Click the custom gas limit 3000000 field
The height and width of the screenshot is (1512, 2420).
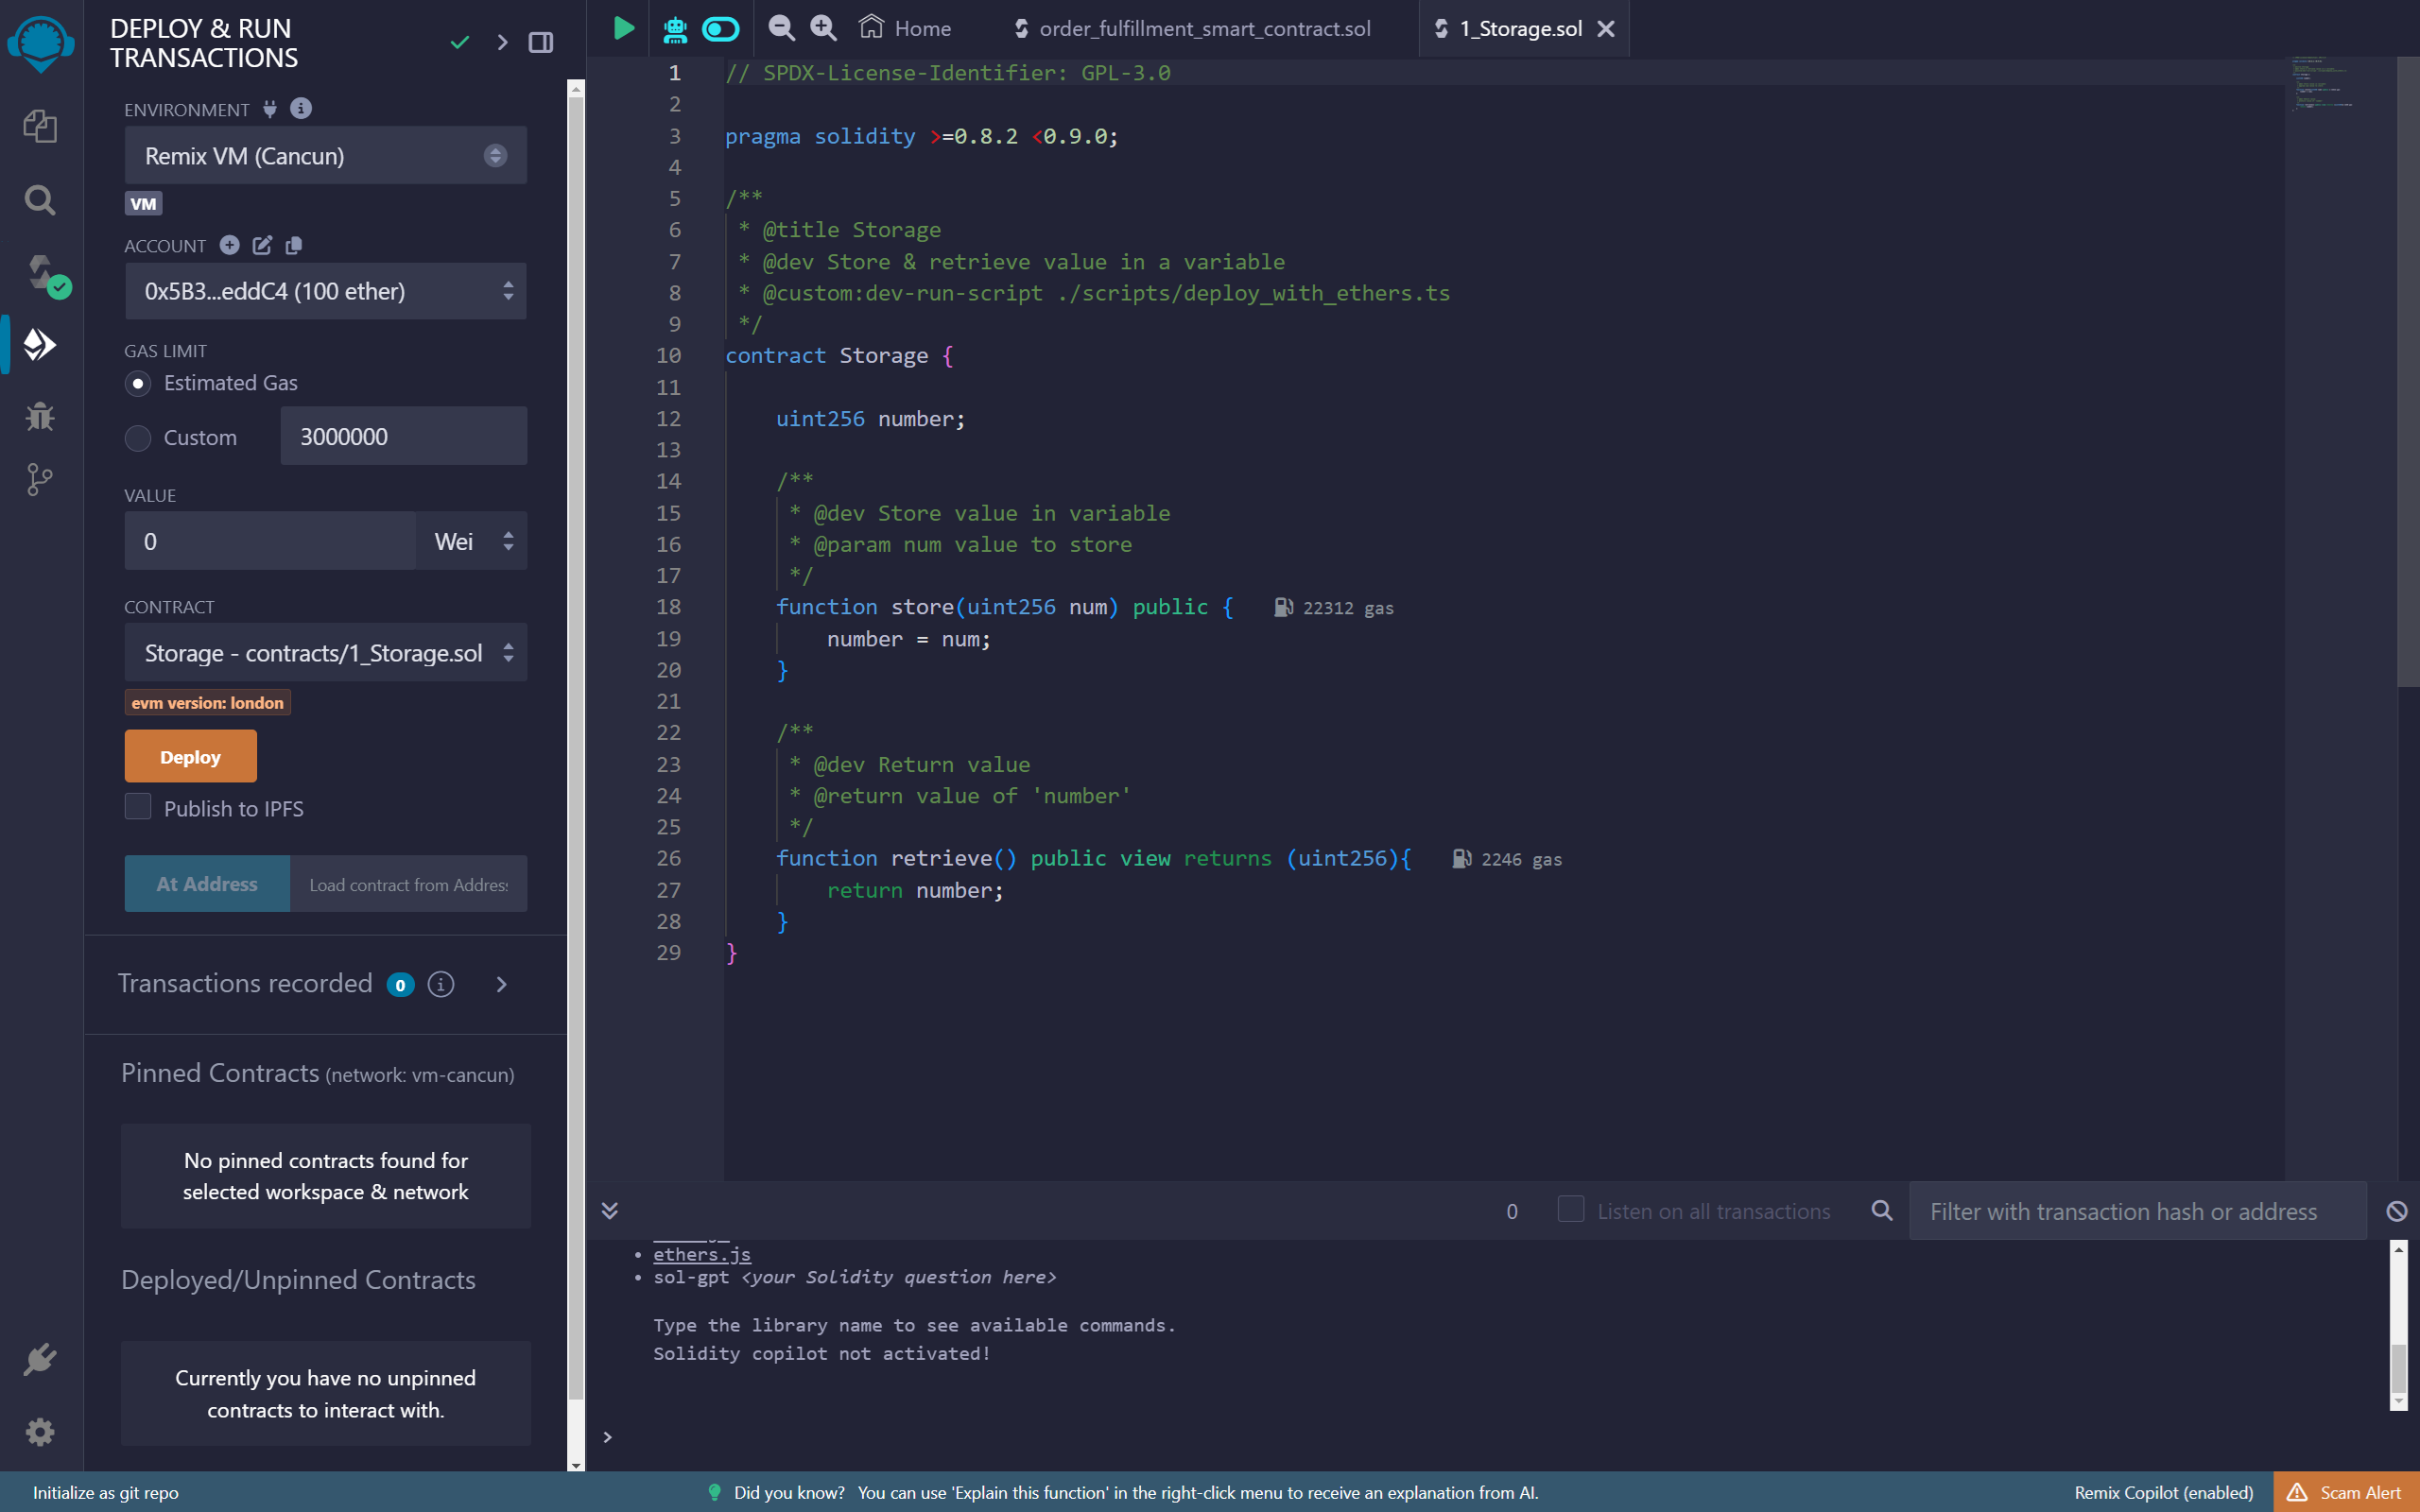[404, 436]
